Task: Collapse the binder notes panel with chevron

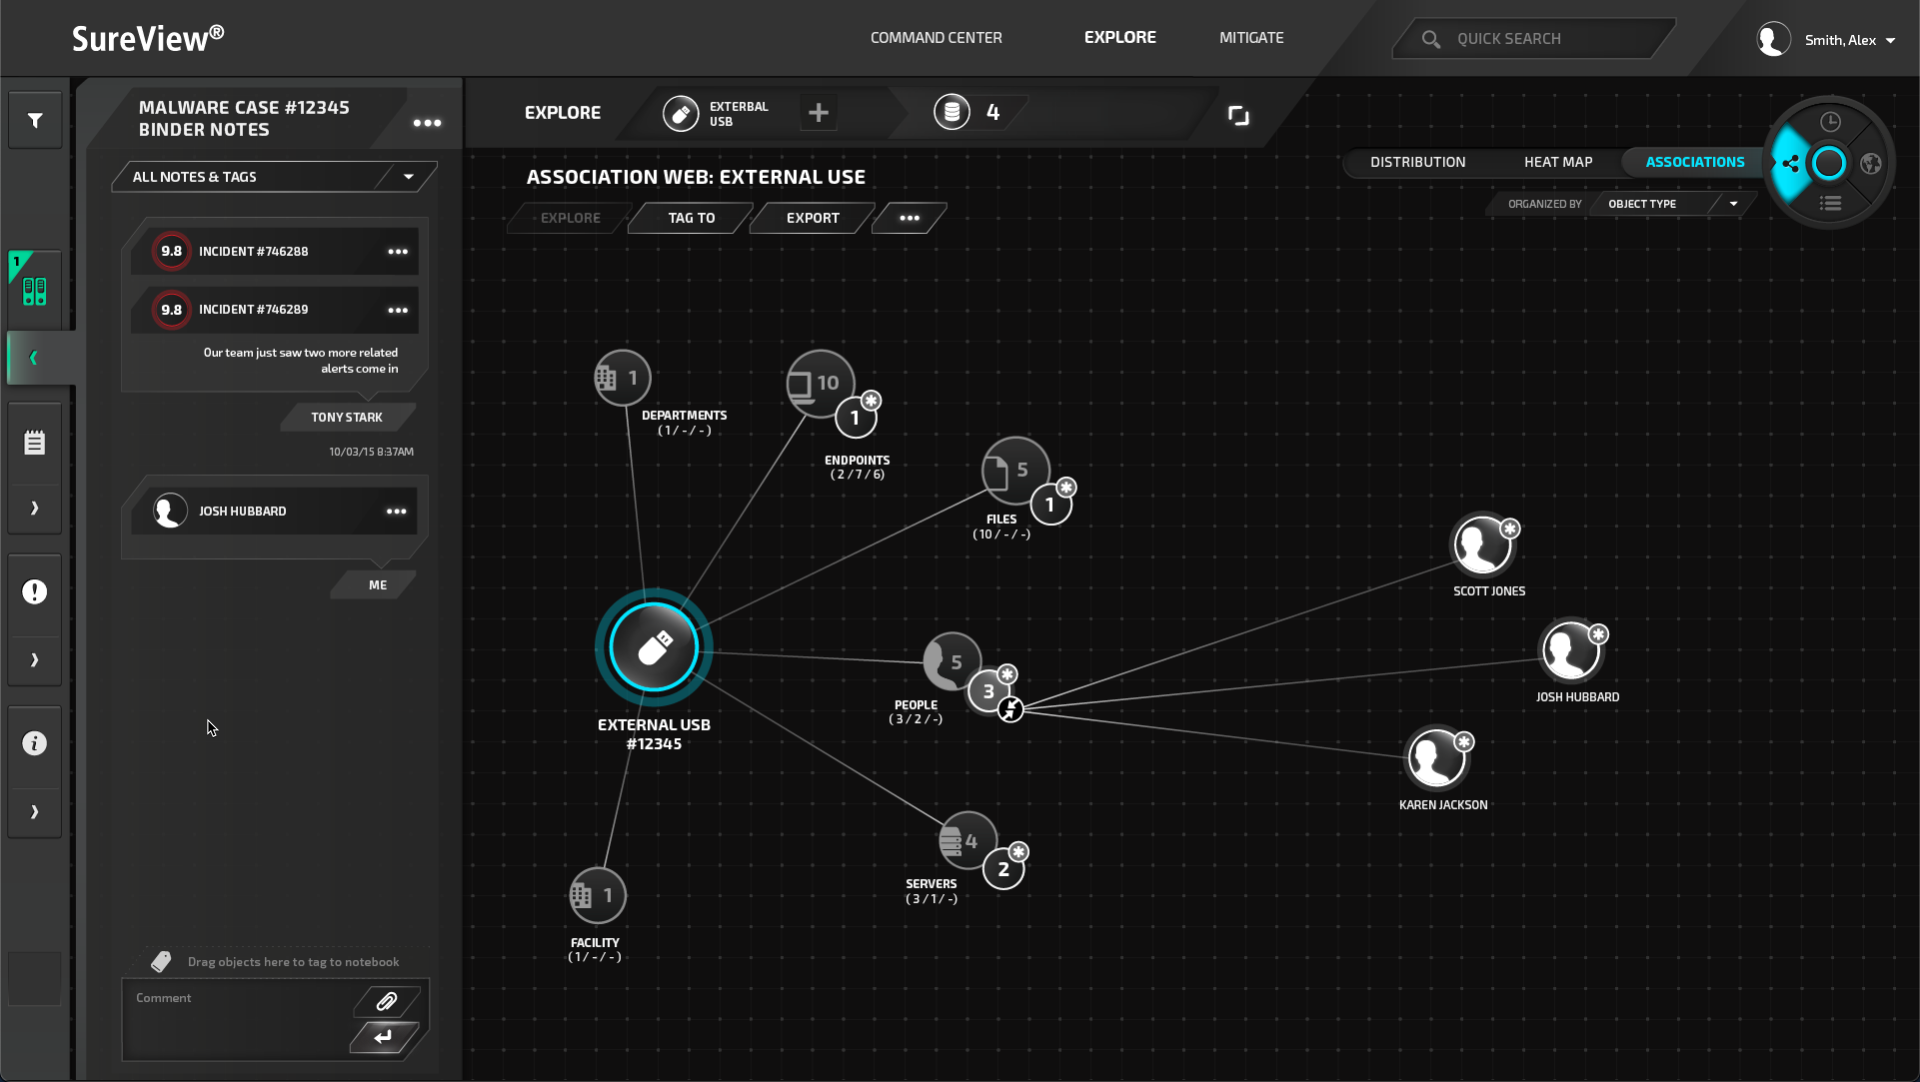Action: pos(35,358)
